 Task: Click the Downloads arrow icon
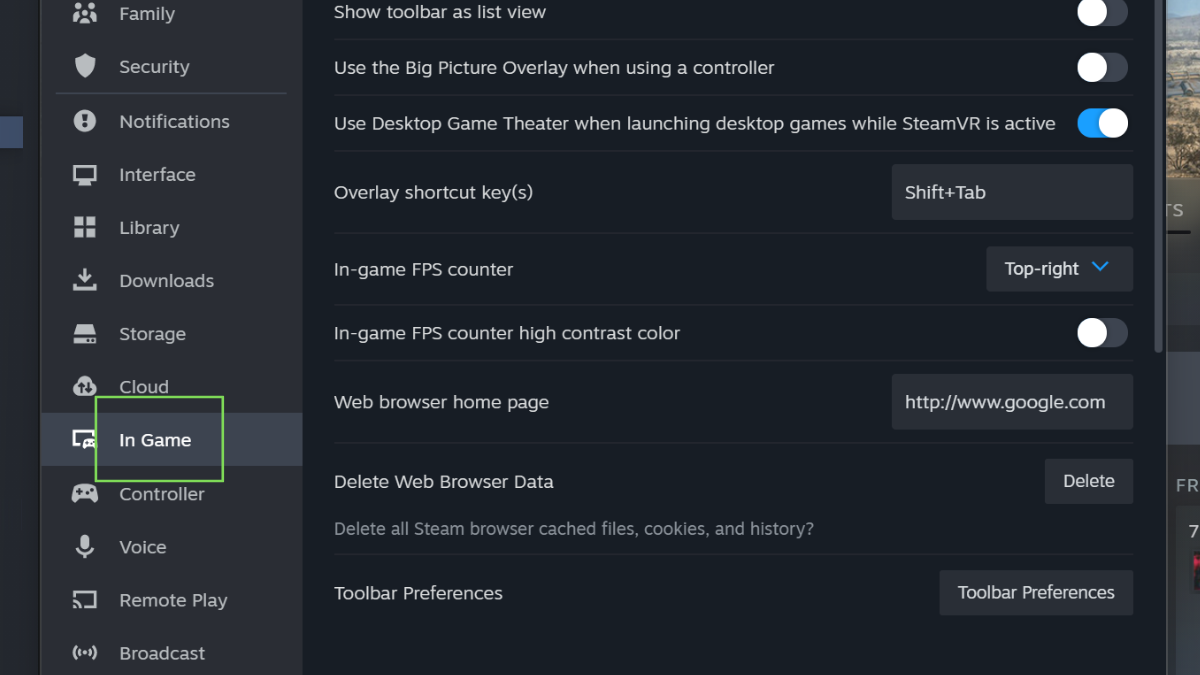coord(85,280)
